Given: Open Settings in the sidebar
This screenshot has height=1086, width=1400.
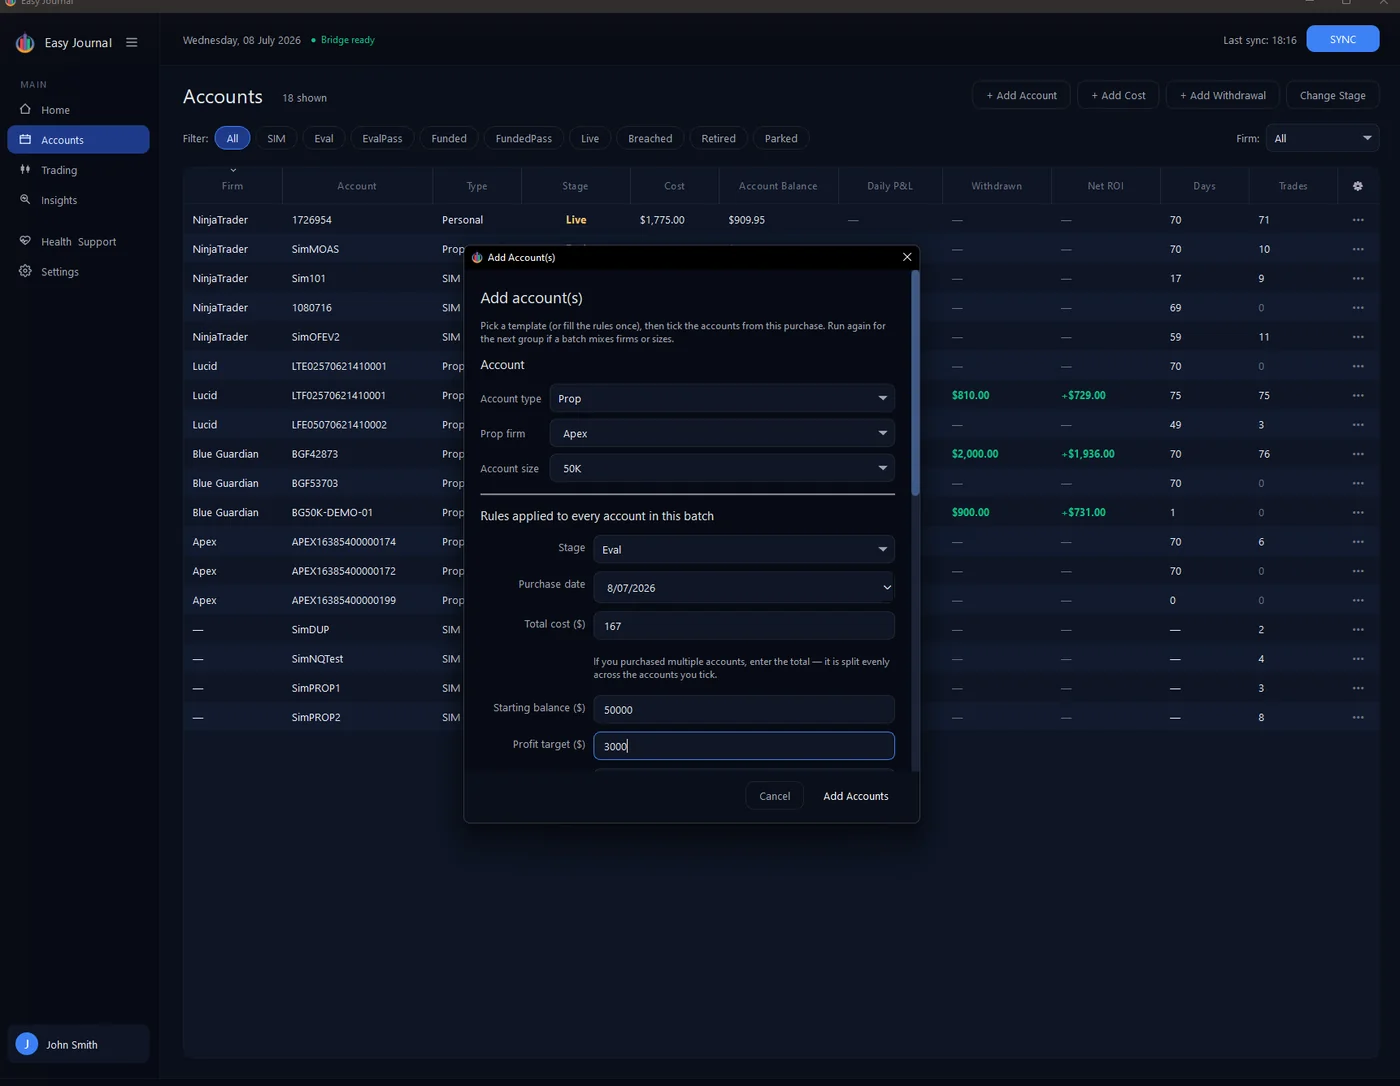Looking at the screenshot, I should [x=78, y=272].
